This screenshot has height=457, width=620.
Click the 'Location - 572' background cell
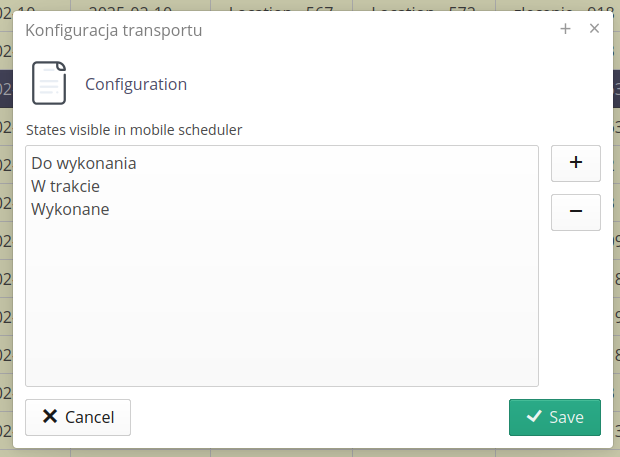click(x=423, y=6)
